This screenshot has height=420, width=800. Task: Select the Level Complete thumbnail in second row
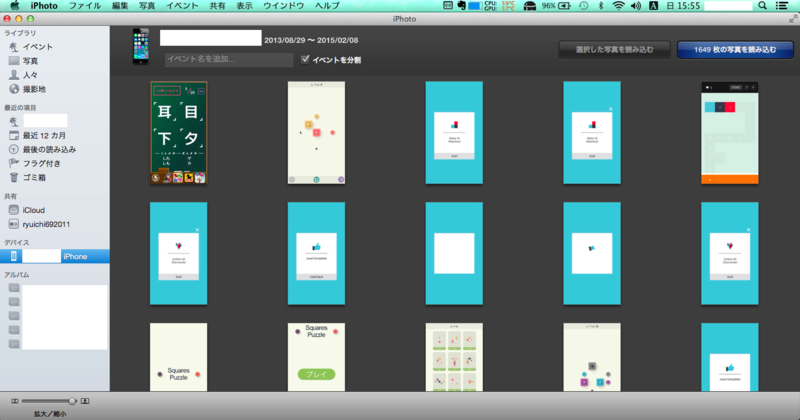pyautogui.click(x=316, y=254)
